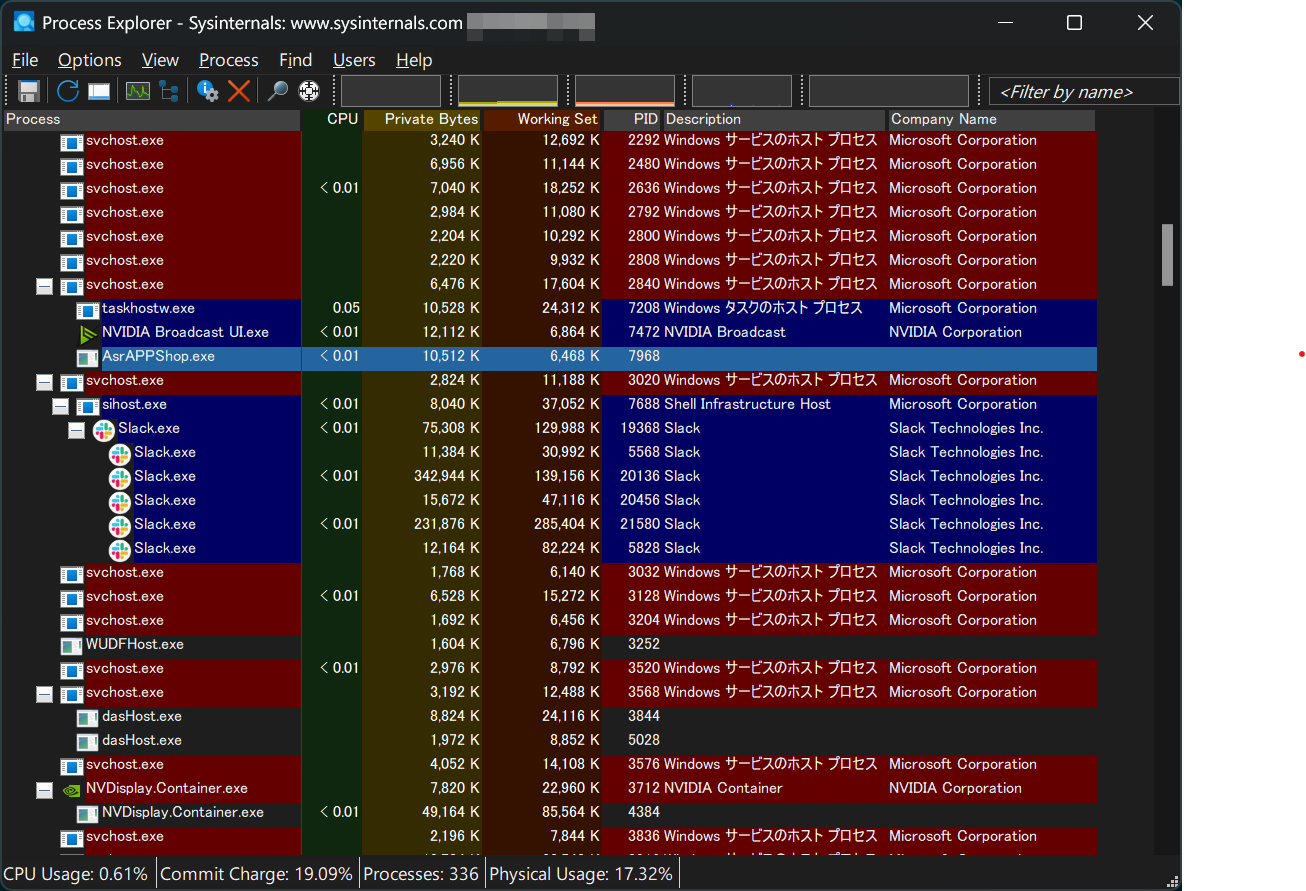1306x891 pixels.
Task: Select the taskhostw.exe process row
Action: click(550, 310)
